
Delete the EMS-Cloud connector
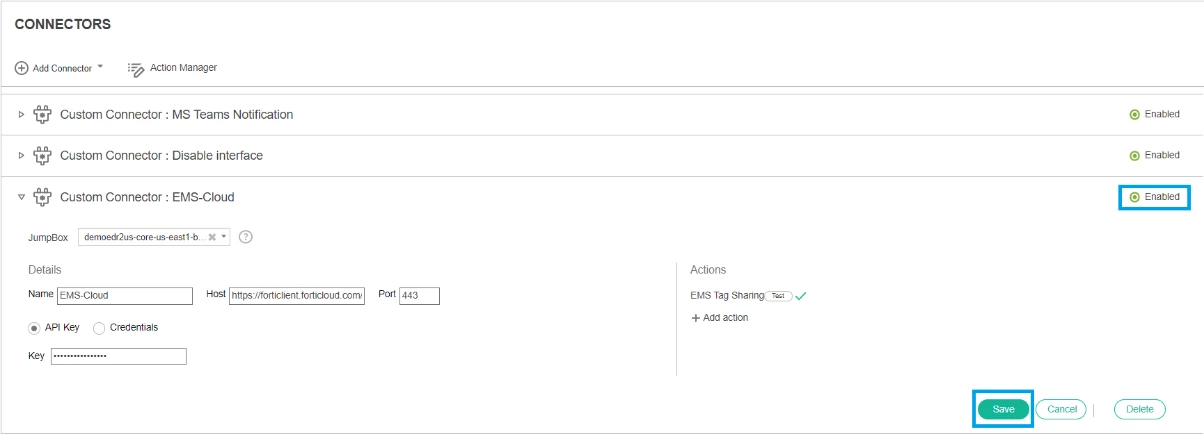click(x=1139, y=409)
